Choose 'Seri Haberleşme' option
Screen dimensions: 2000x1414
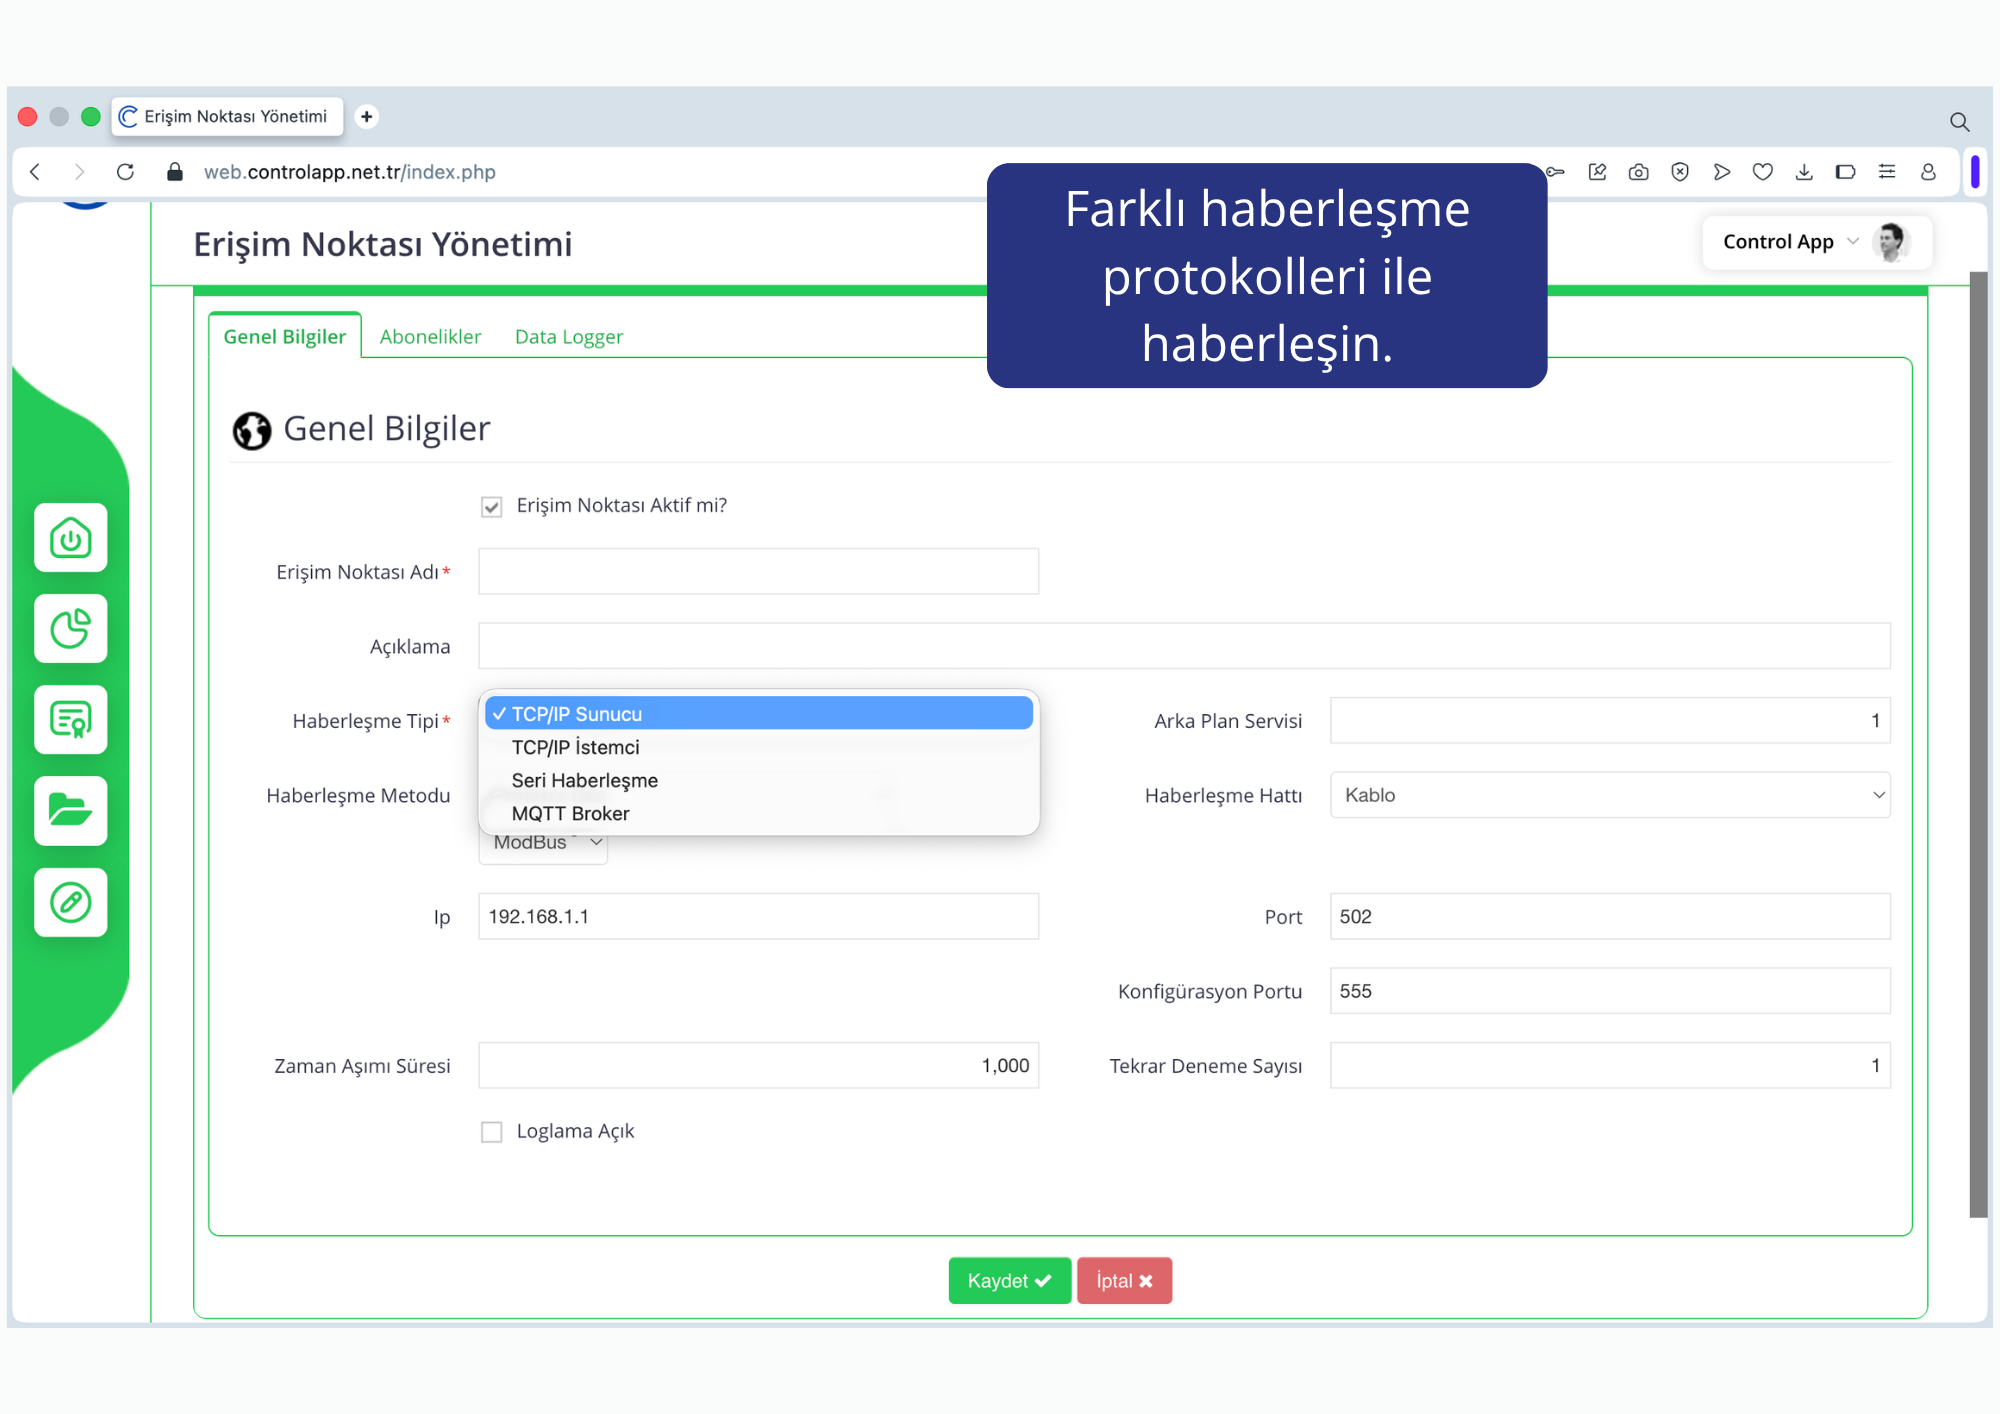click(759, 780)
